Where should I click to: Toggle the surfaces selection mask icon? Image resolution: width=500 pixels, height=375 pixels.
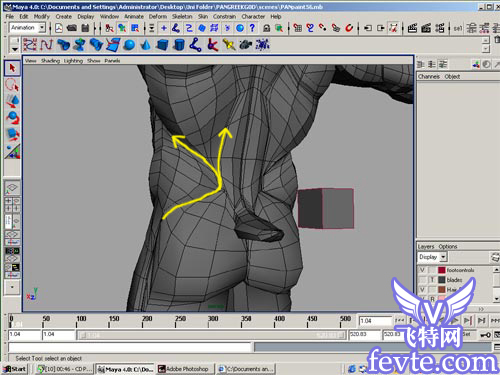202,28
